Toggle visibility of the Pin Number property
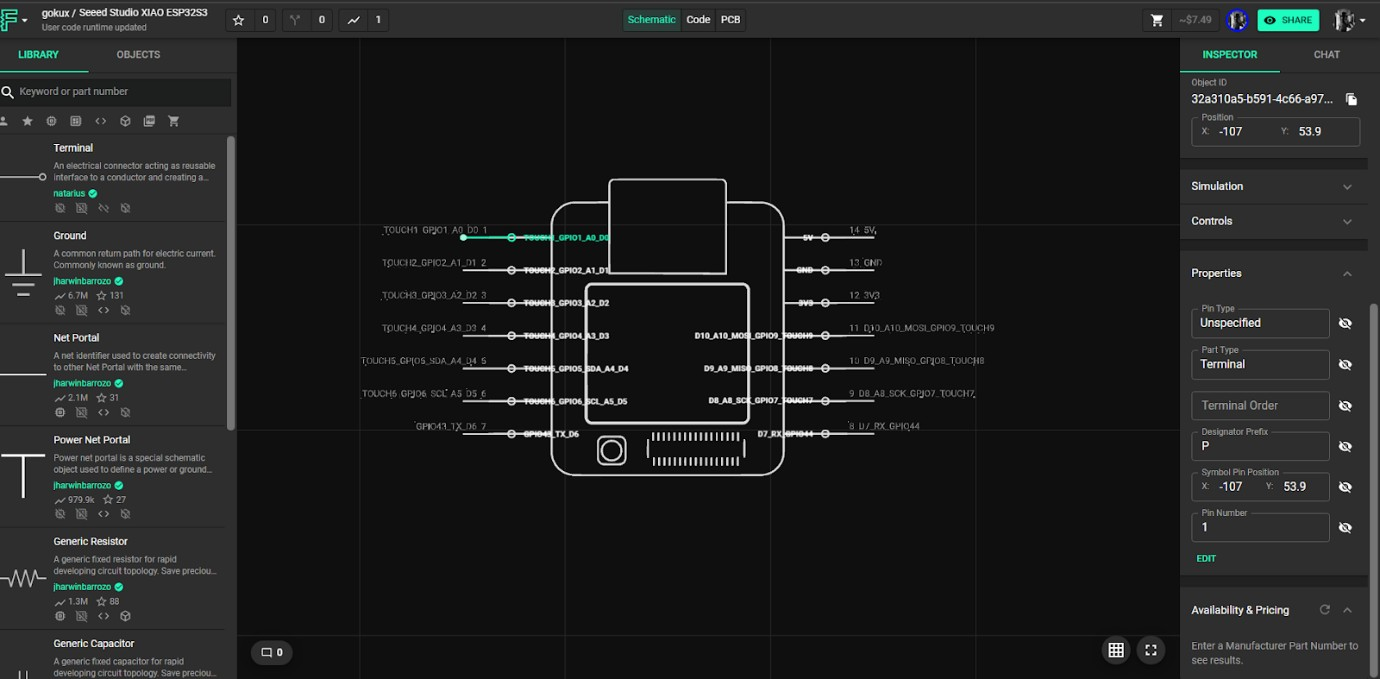The height and width of the screenshot is (679, 1380). coord(1345,527)
